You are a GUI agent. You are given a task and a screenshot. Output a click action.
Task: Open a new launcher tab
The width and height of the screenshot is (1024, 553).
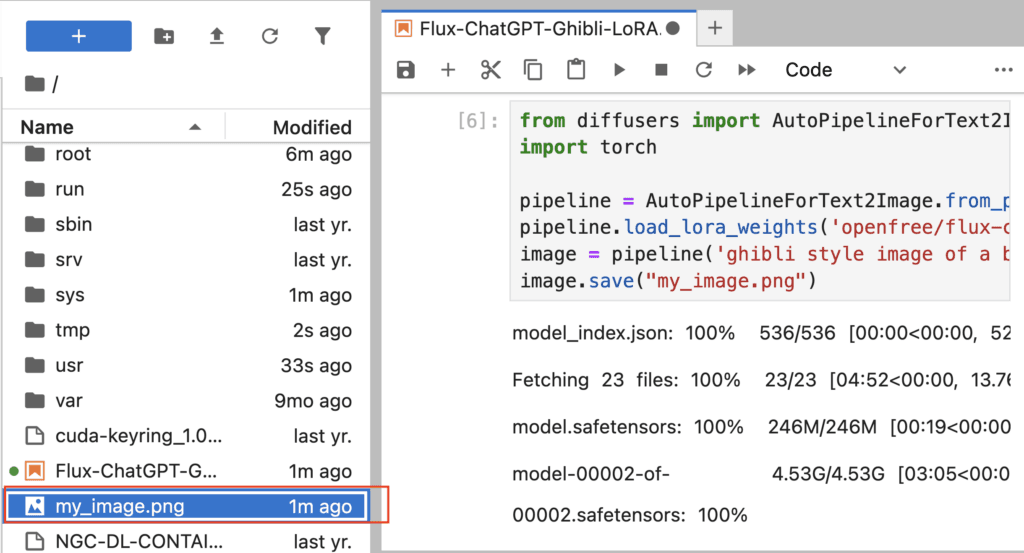click(x=715, y=28)
